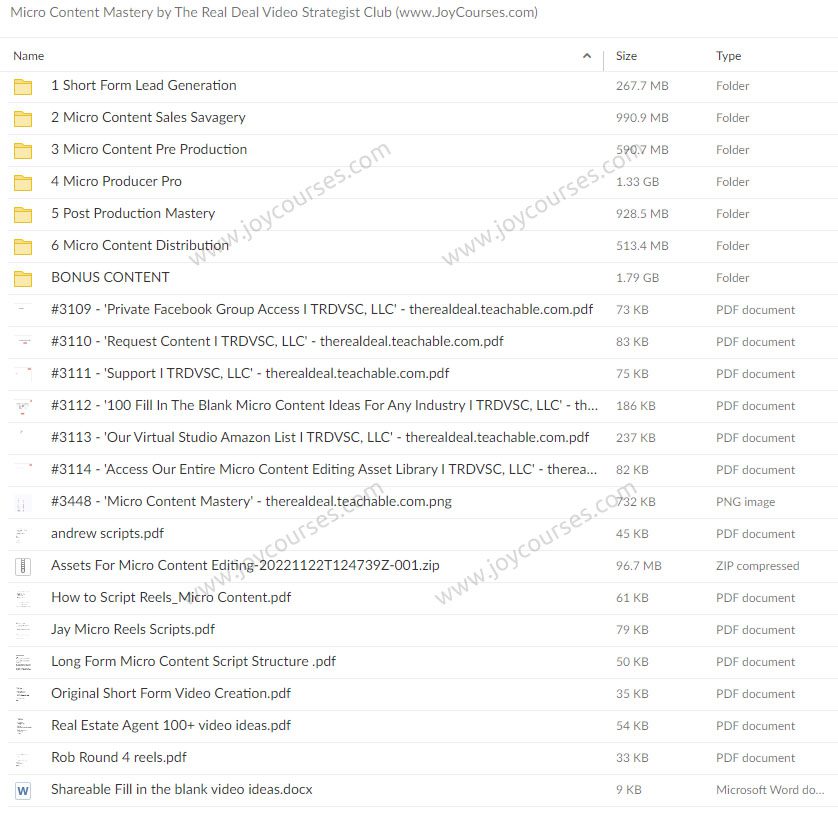The height and width of the screenshot is (817, 838).
Task: Click the 267.7 MB size value
Action: 642,86
